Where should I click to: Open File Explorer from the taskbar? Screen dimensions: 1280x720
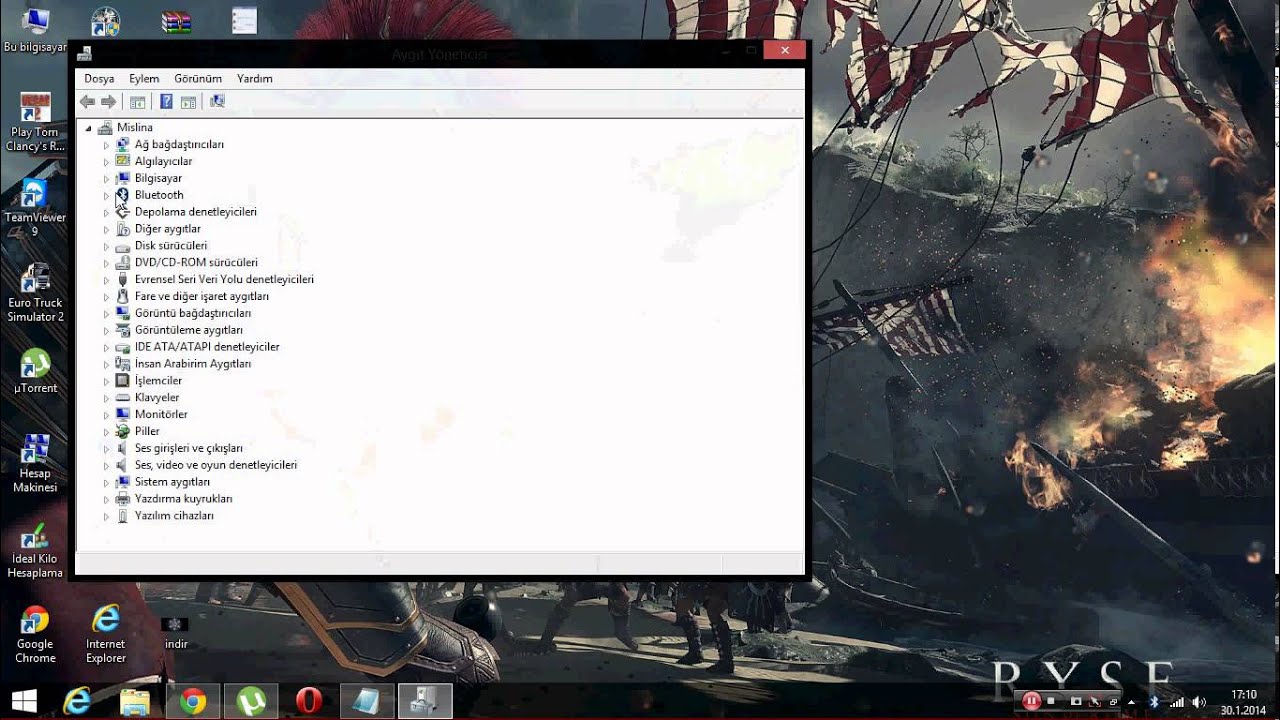(135, 701)
